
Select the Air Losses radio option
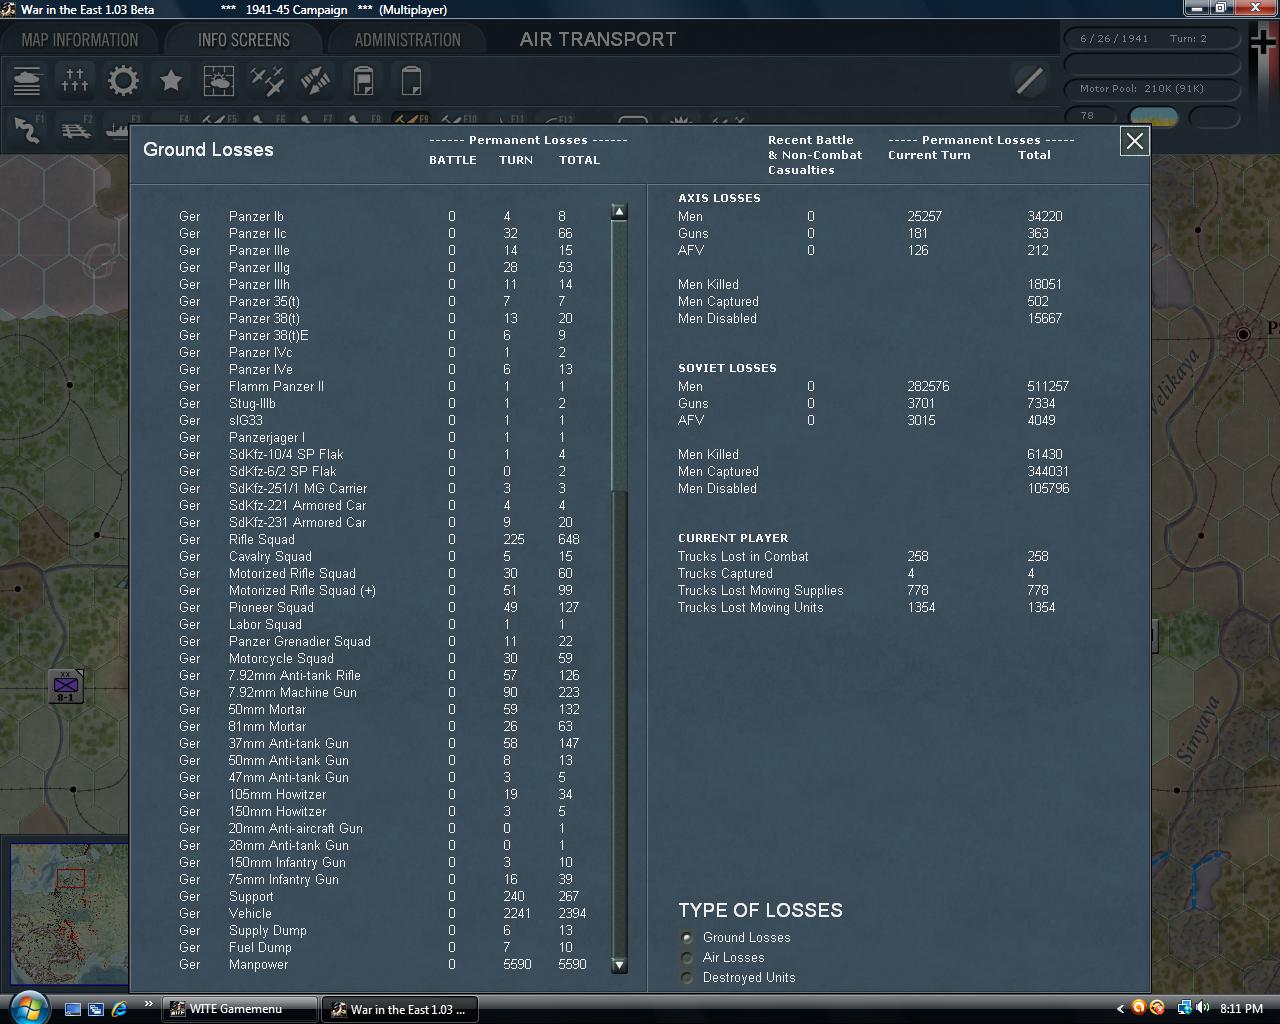687,958
